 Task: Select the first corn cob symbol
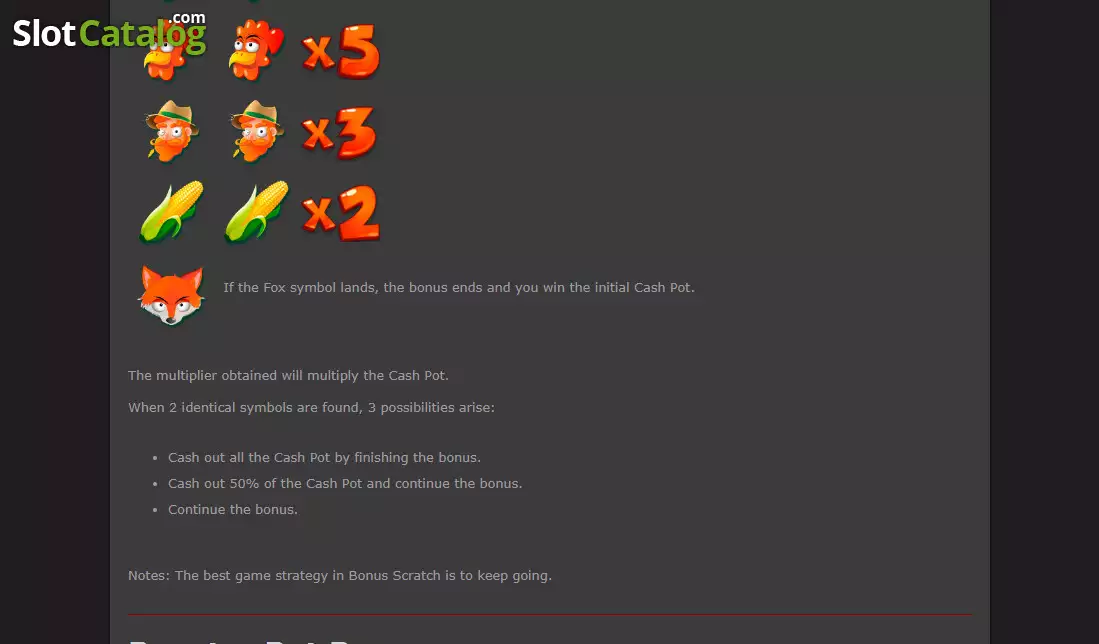(x=171, y=212)
